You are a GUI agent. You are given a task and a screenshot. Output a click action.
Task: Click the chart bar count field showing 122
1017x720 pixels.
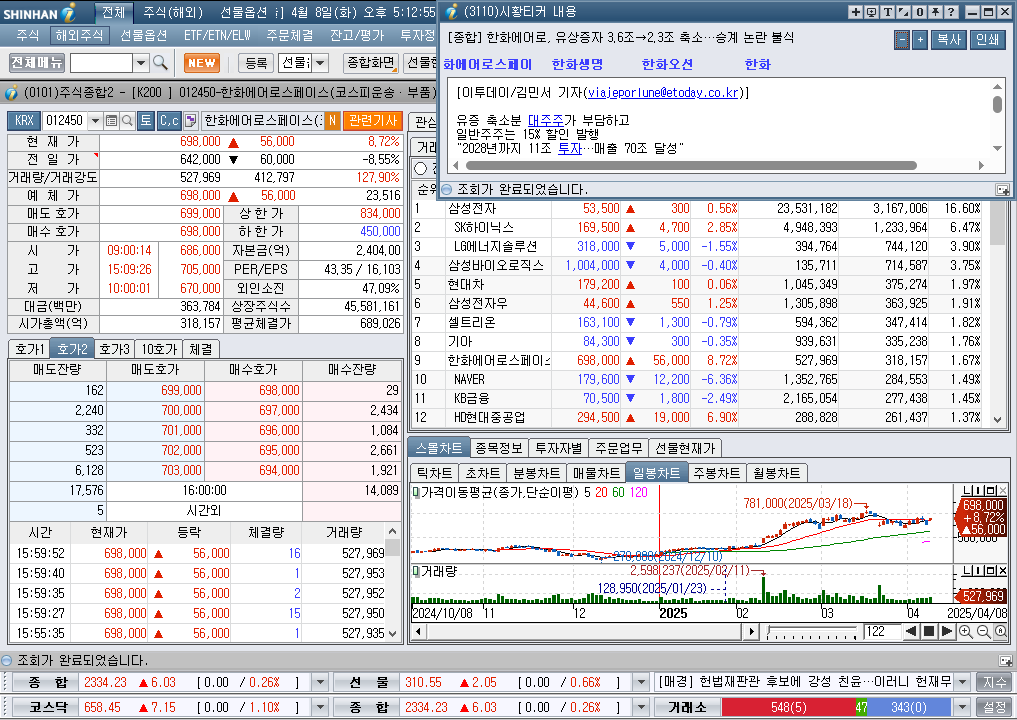[x=881, y=631]
